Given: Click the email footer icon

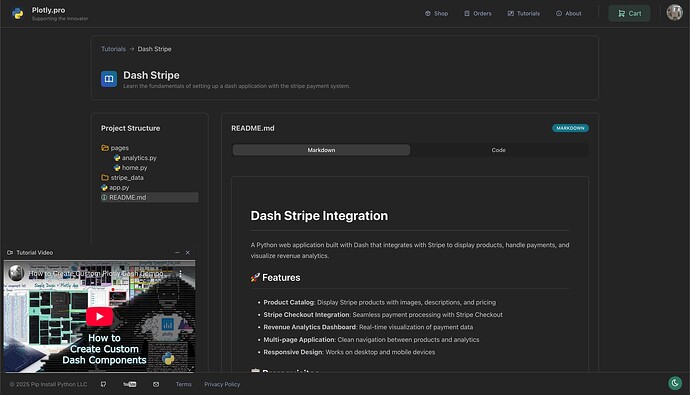Looking at the screenshot, I should coord(156,384).
